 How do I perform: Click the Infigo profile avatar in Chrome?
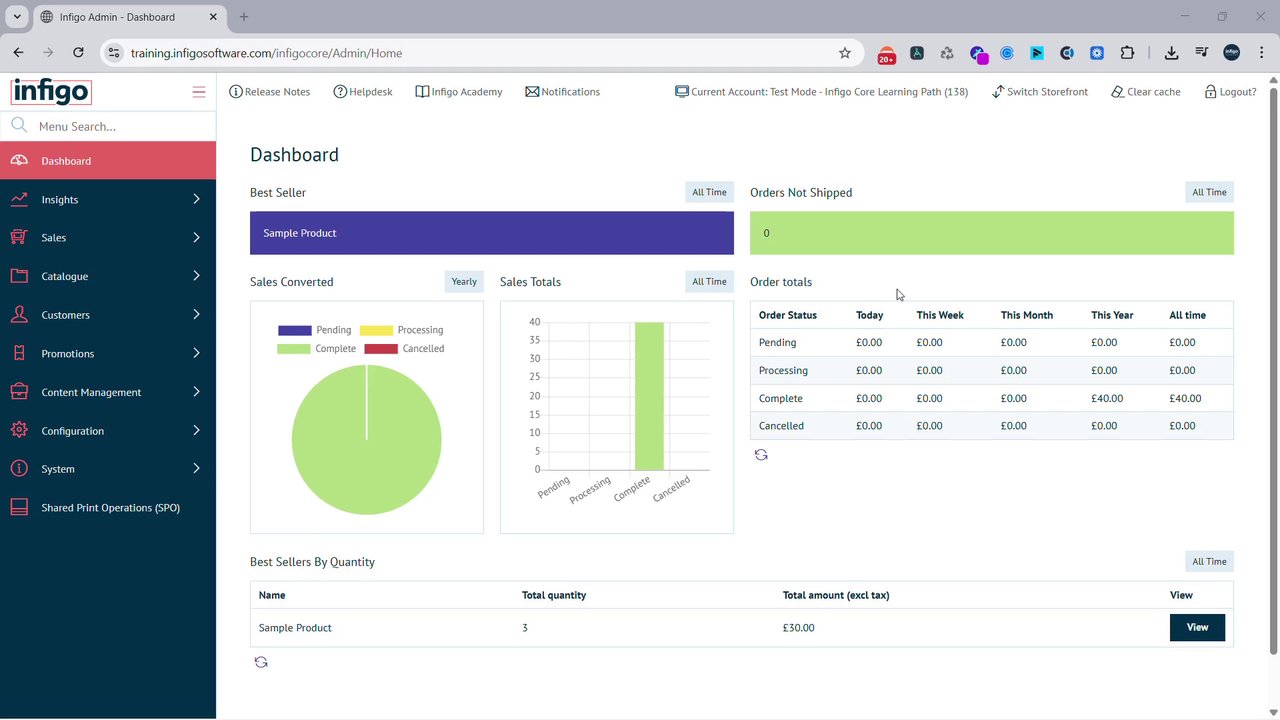(1231, 53)
